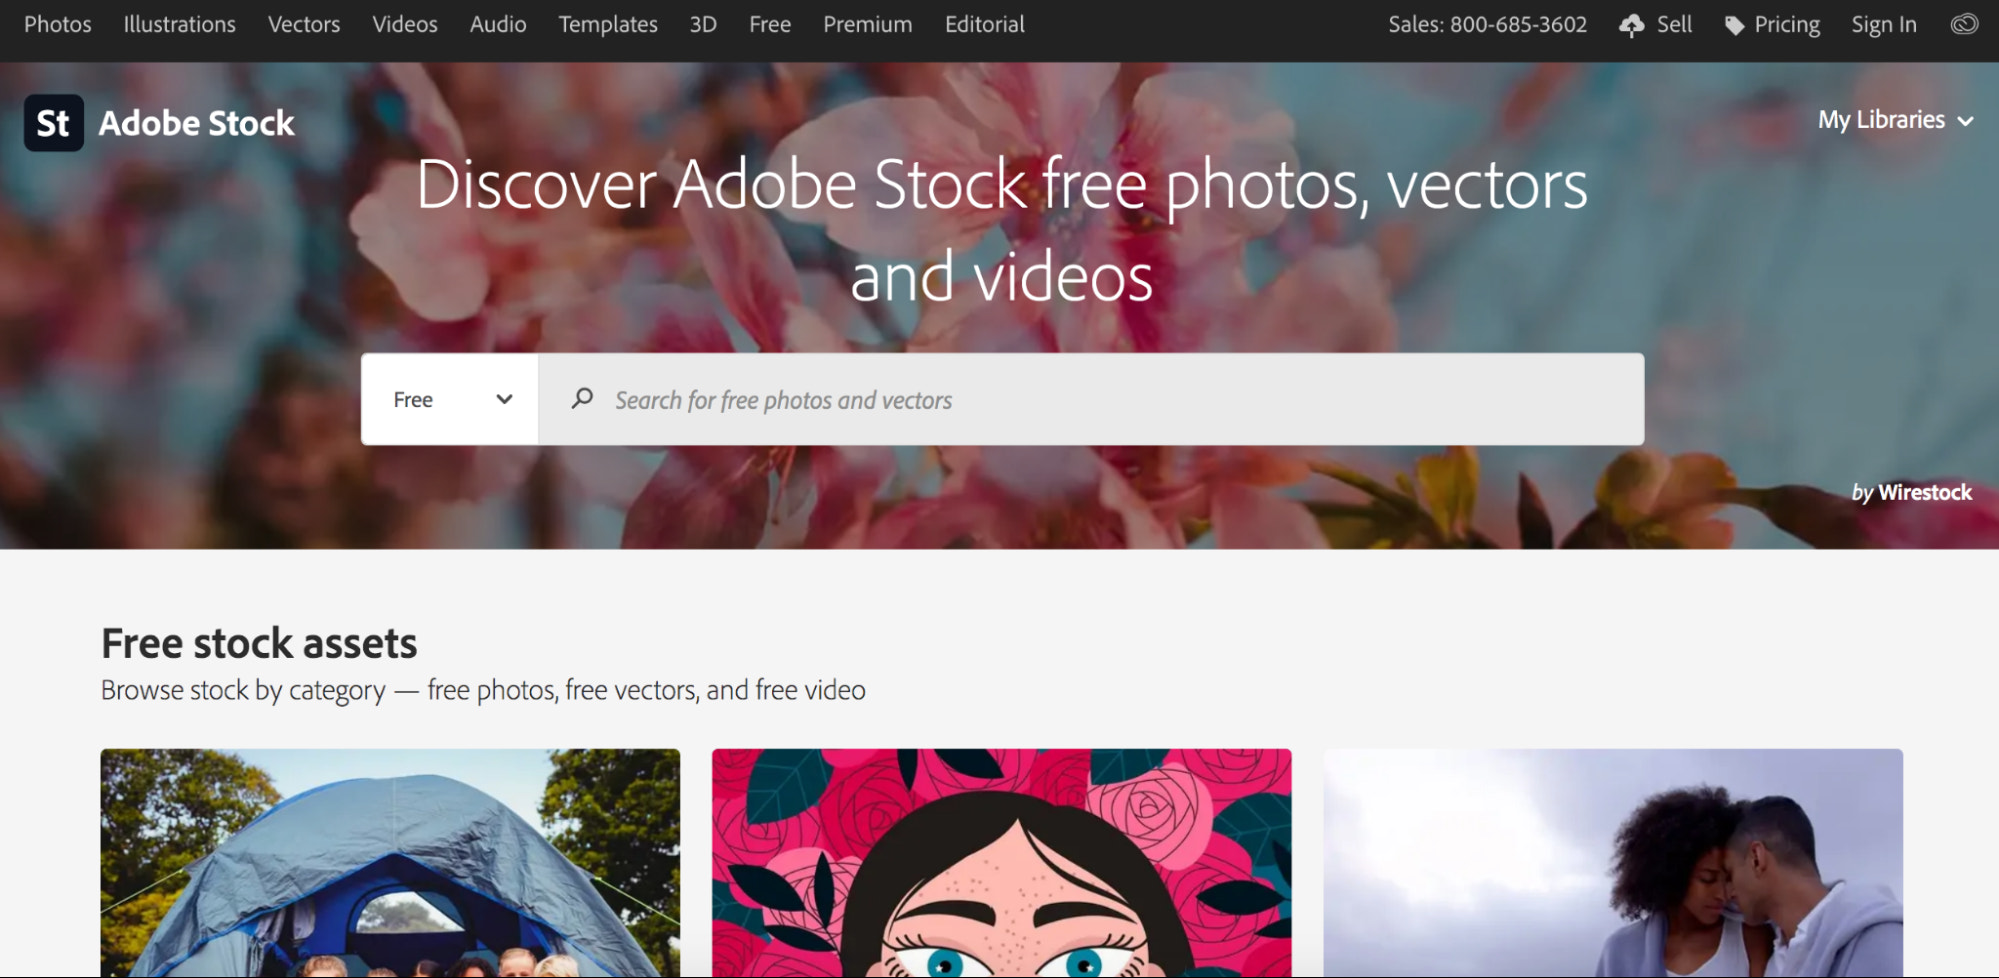Go to the Videos section
Viewport: 1999px width, 978px height.
tap(405, 24)
